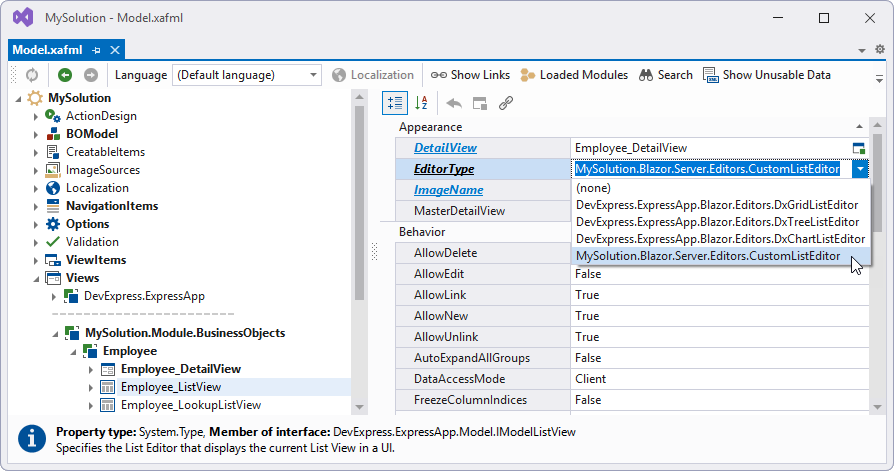The image size is (894, 471).
Task: Select the MasterDetailView property row
Action: coord(483,211)
